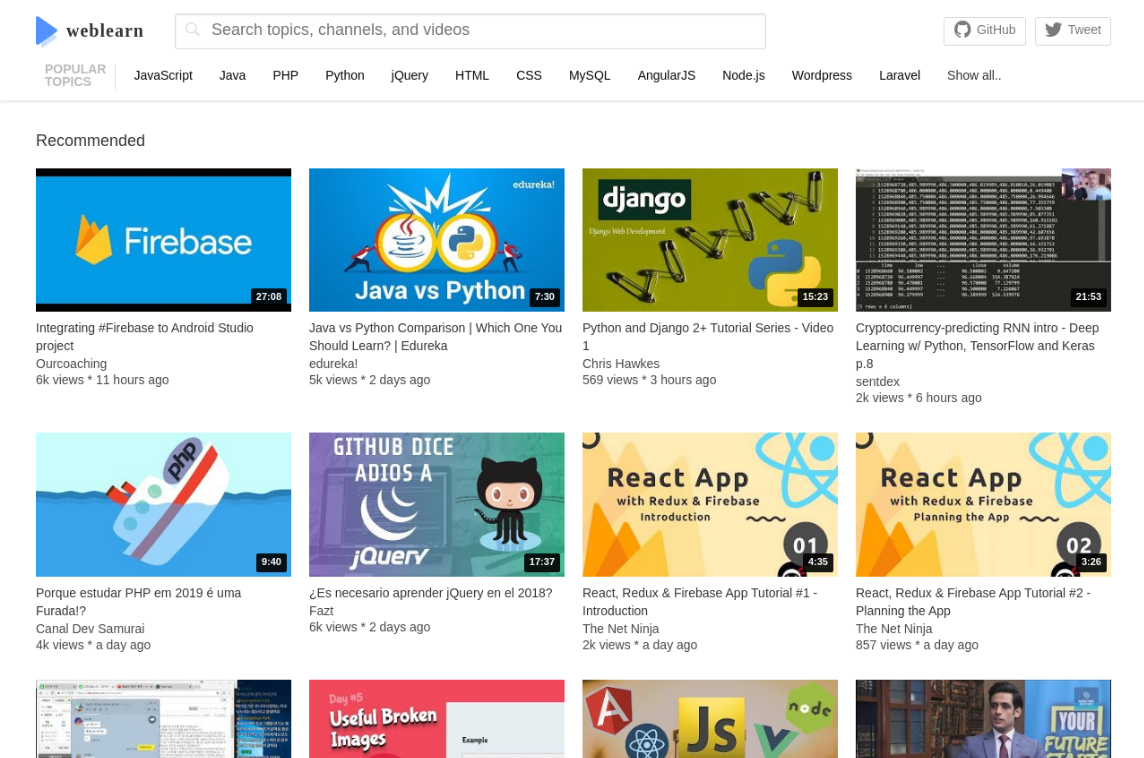The height and width of the screenshot is (758, 1144).
Task: Click the Tweet button
Action: point(1072,31)
